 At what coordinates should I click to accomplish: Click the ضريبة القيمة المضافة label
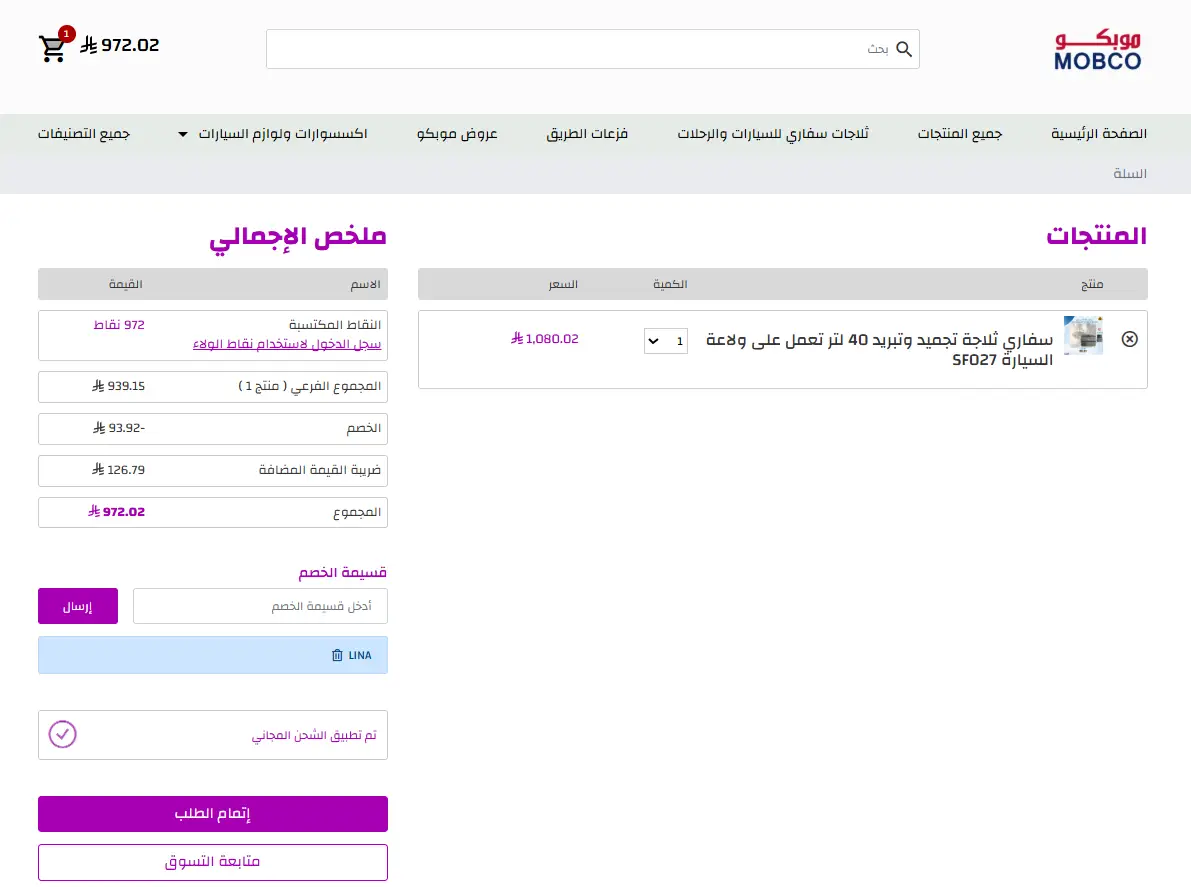tap(320, 470)
